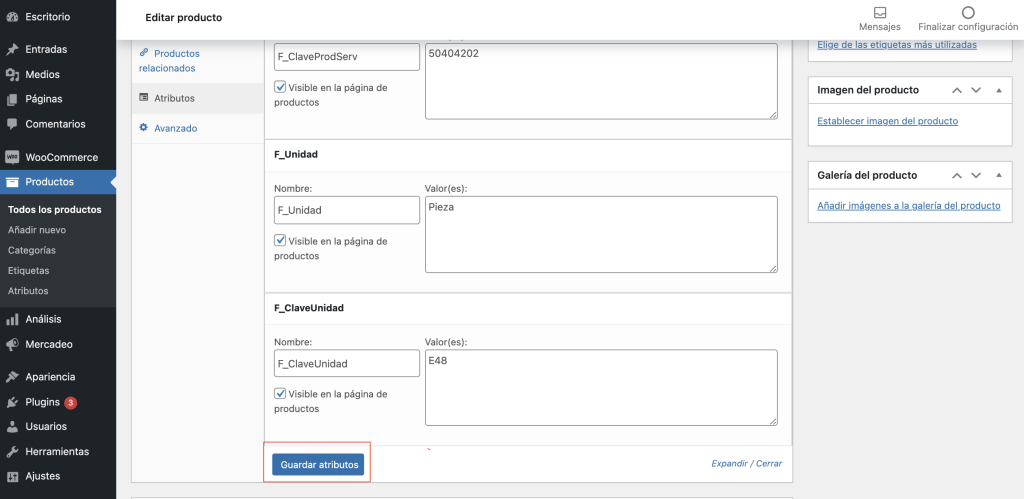
Task: Collapse the Imagen del producto panel triangle
Action: click(999, 90)
